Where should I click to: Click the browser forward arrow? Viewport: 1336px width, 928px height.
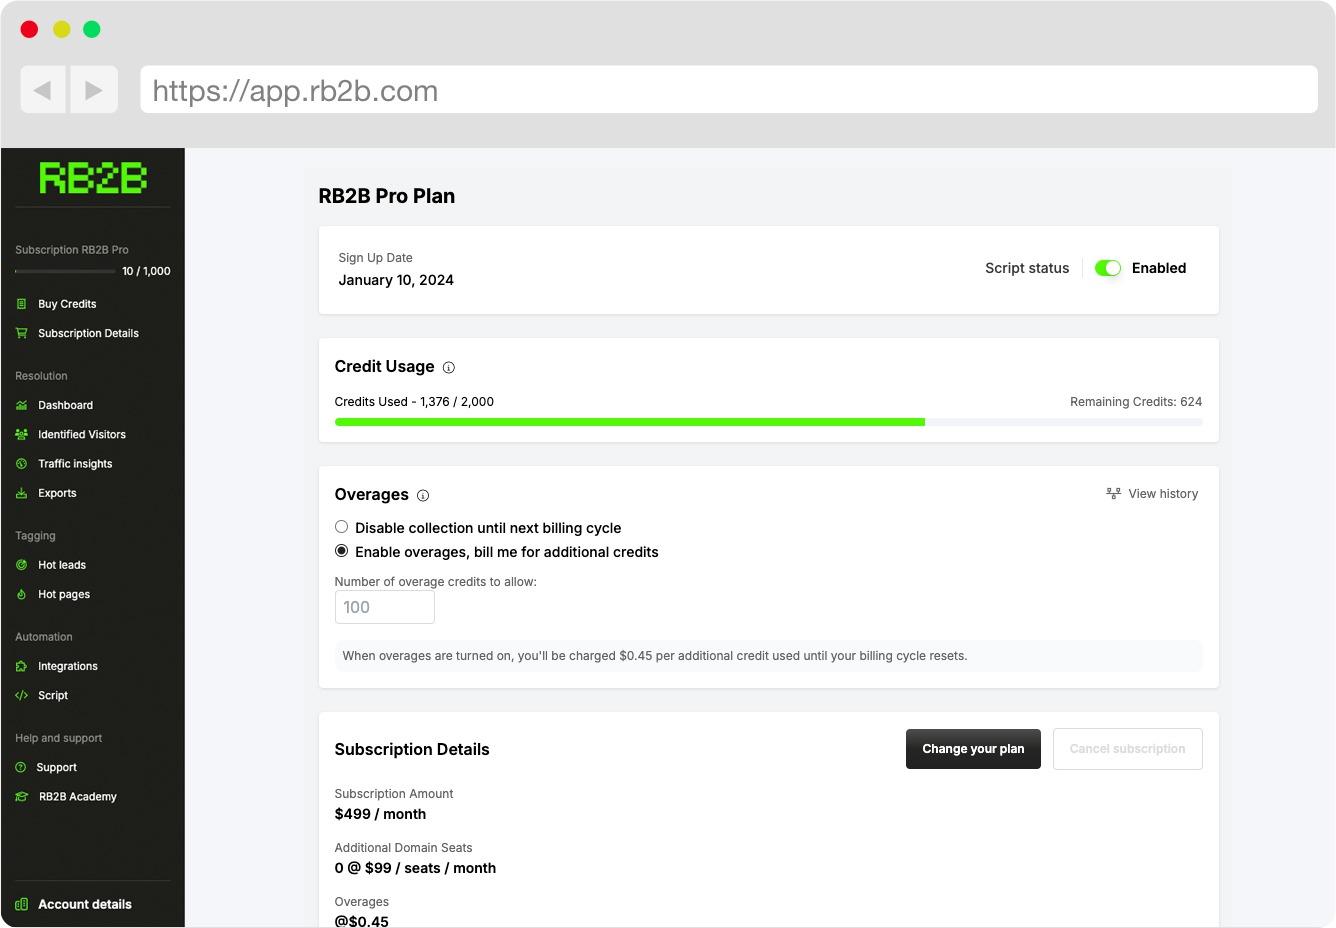coord(94,90)
